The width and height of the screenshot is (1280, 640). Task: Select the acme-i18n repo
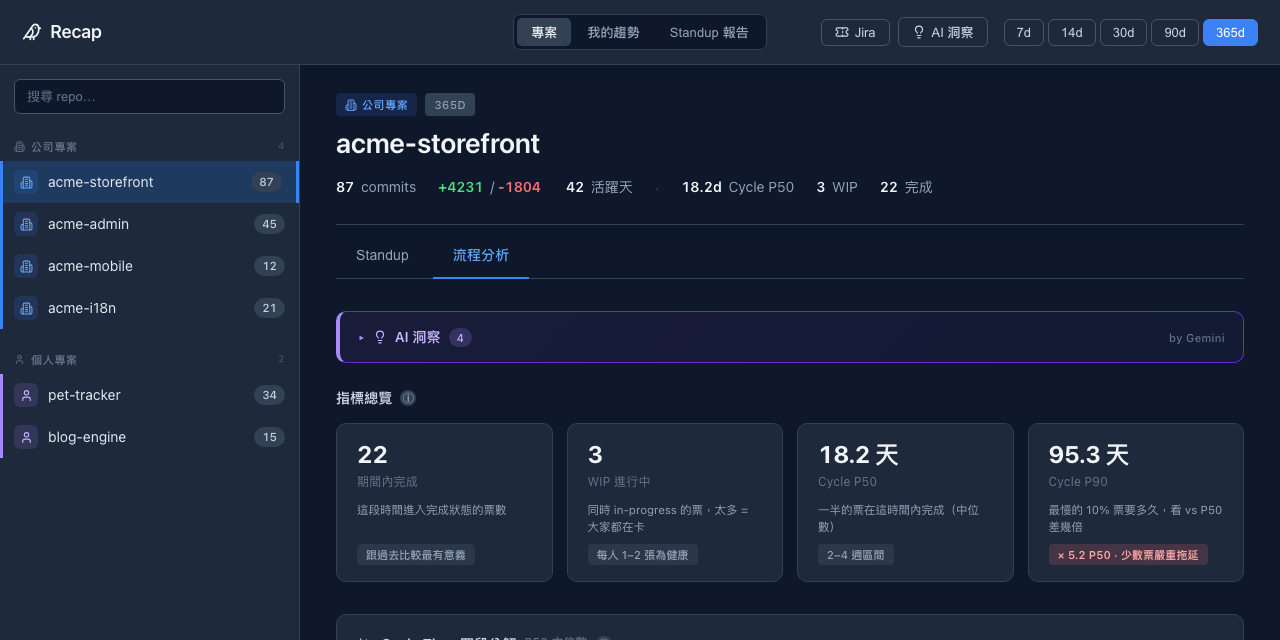coord(149,308)
